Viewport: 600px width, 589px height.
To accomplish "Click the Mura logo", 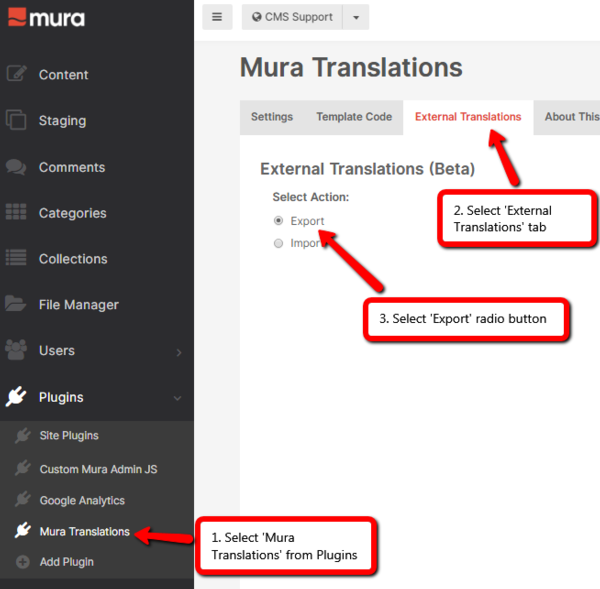I will coord(46,17).
